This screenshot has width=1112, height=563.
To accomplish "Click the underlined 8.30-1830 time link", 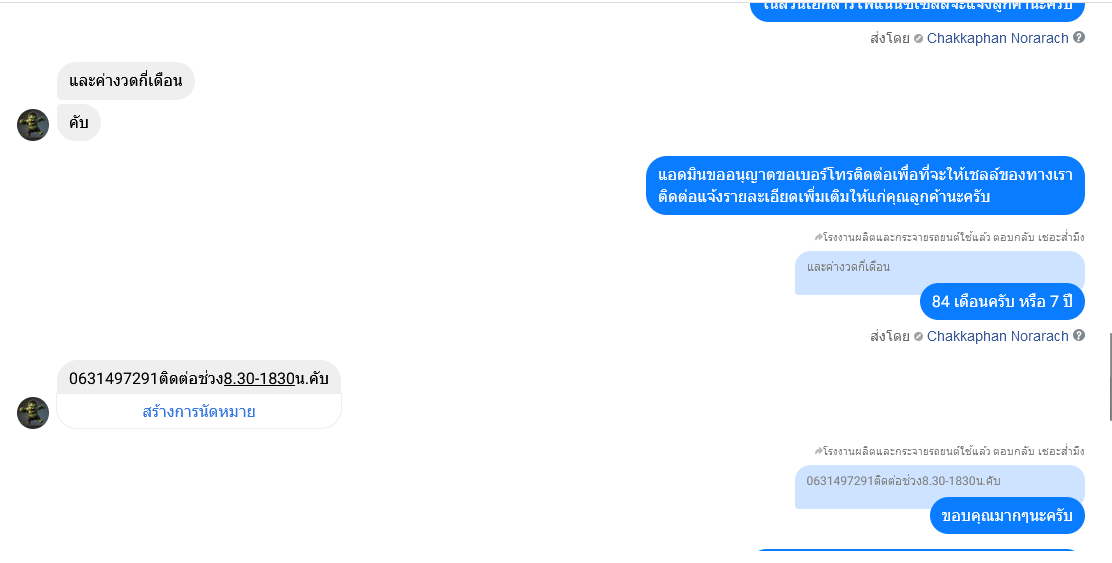I will tap(259, 379).
